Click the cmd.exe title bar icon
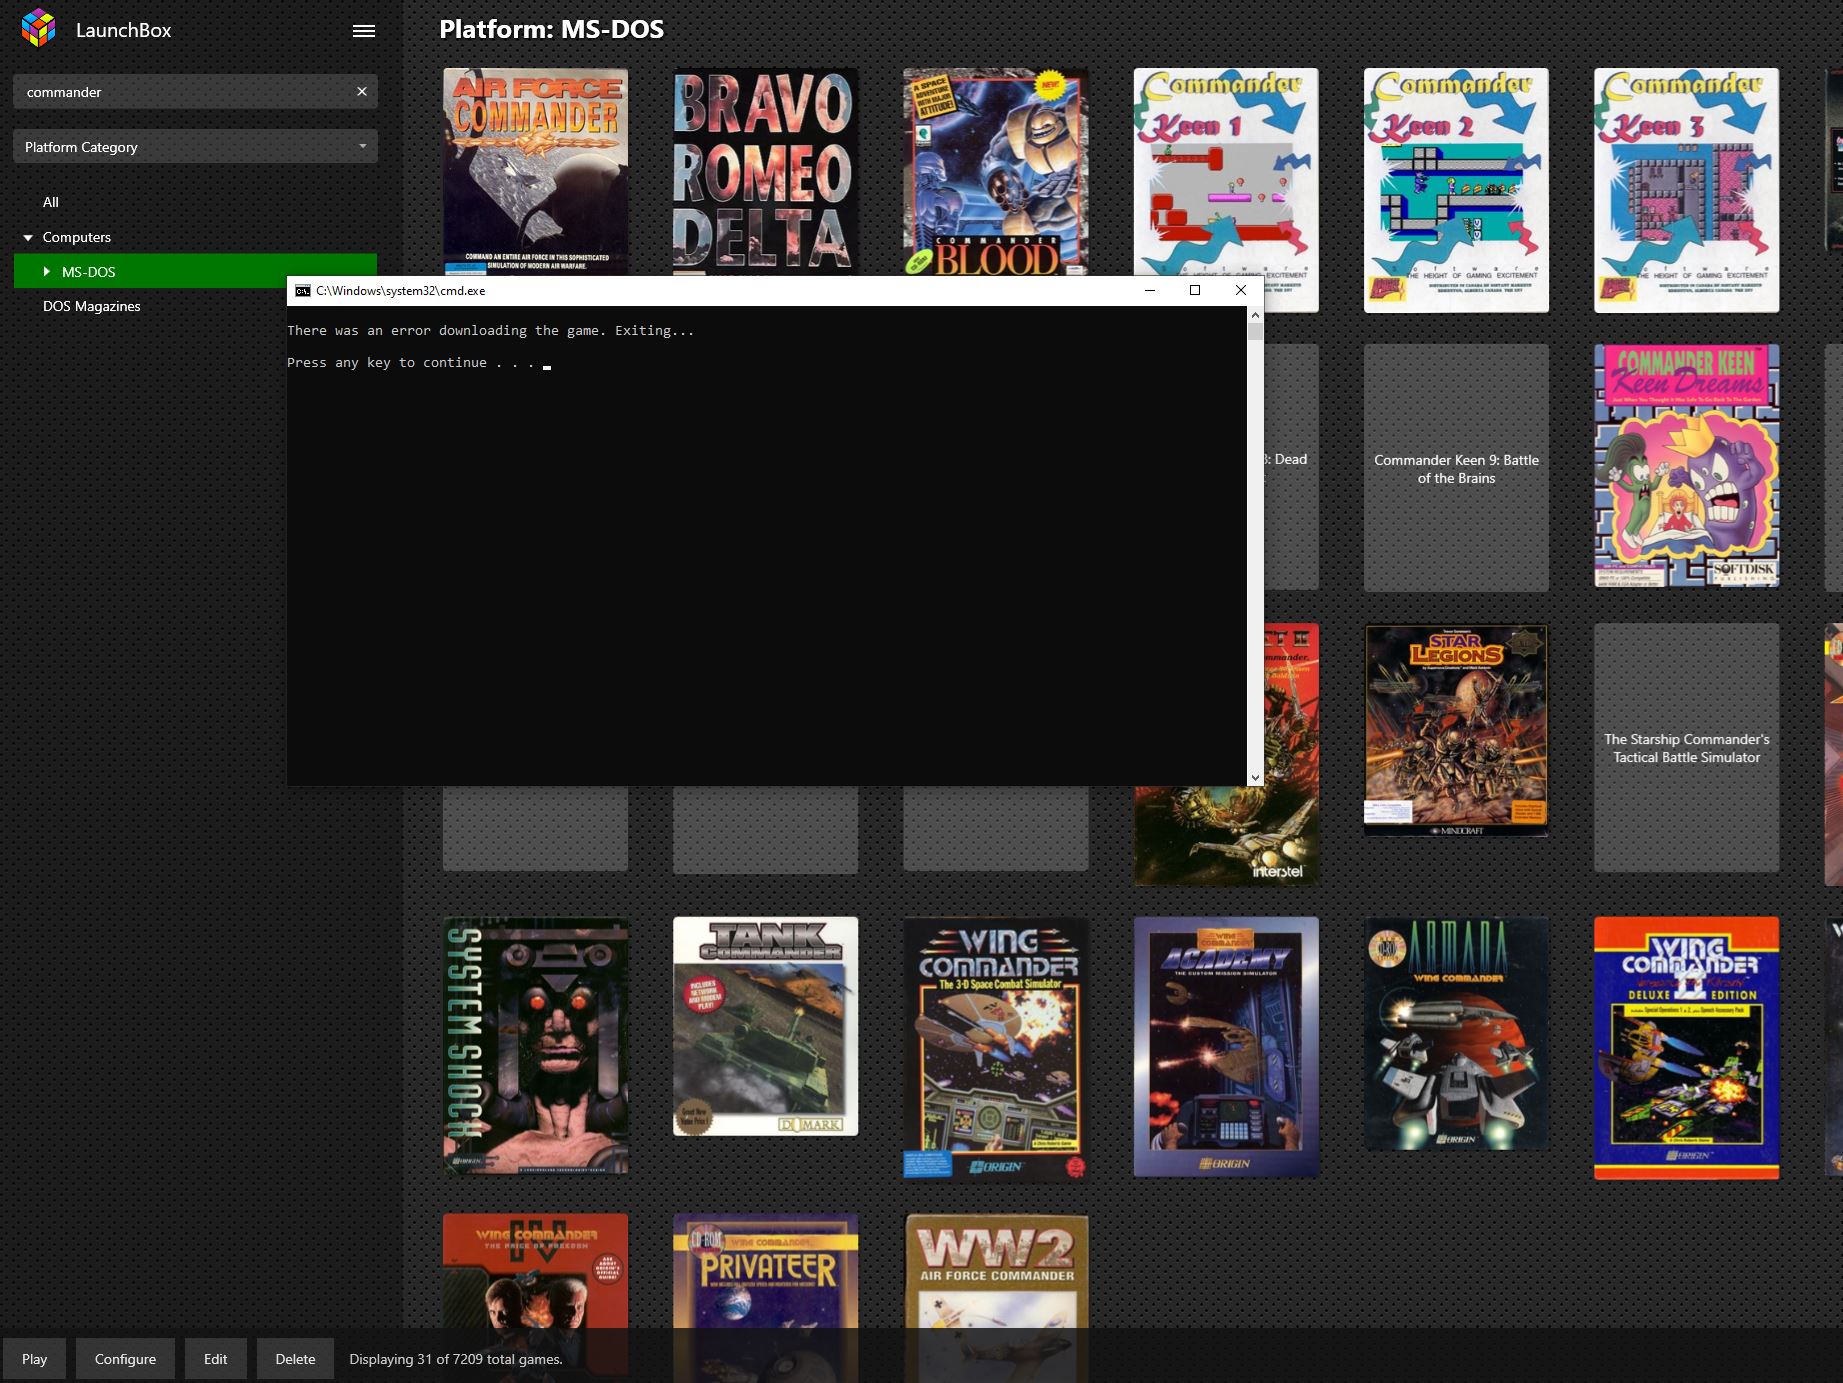 coord(302,291)
